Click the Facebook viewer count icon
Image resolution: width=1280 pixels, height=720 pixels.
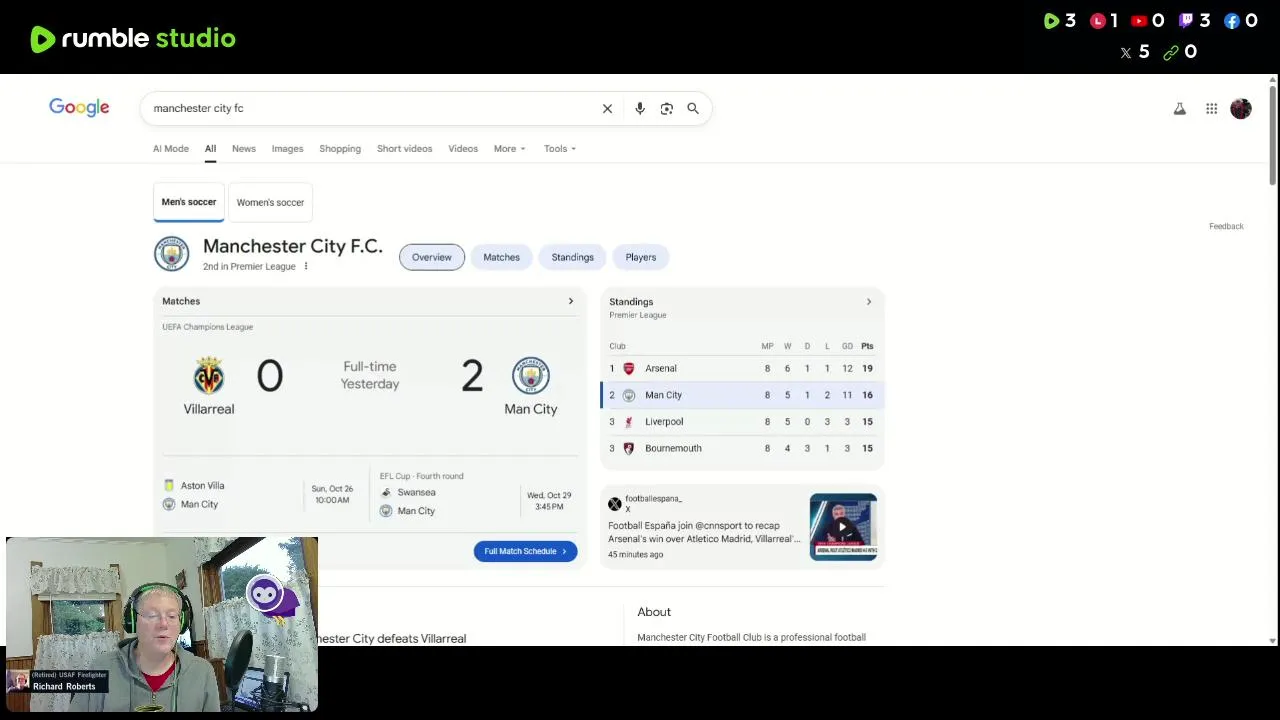tap(1232, 21)
